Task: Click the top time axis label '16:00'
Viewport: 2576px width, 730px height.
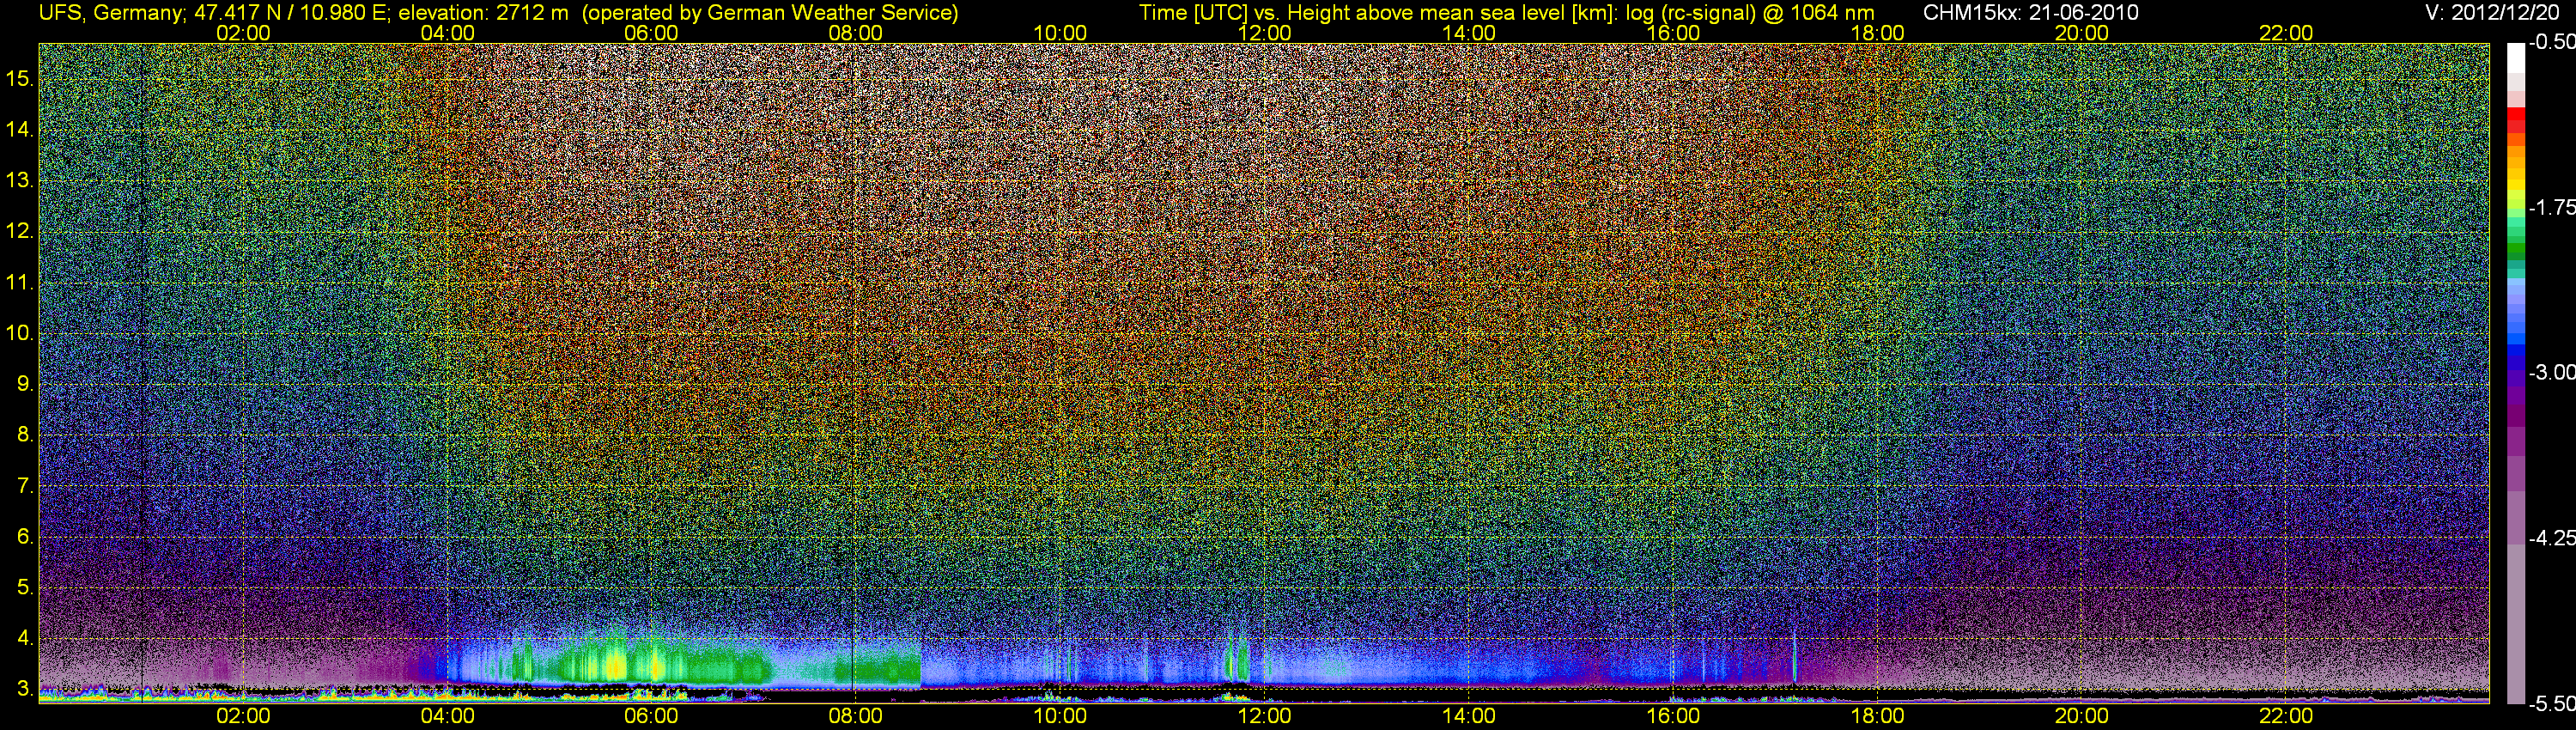Action: click(x=1673, y=32)
